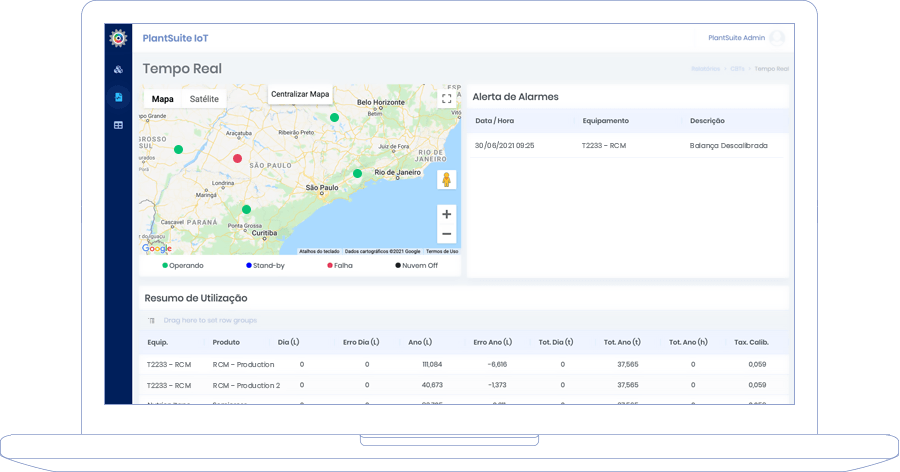
Task: Switch map to Mapa view
Action: pyautogui.click(x=162, y=99)
